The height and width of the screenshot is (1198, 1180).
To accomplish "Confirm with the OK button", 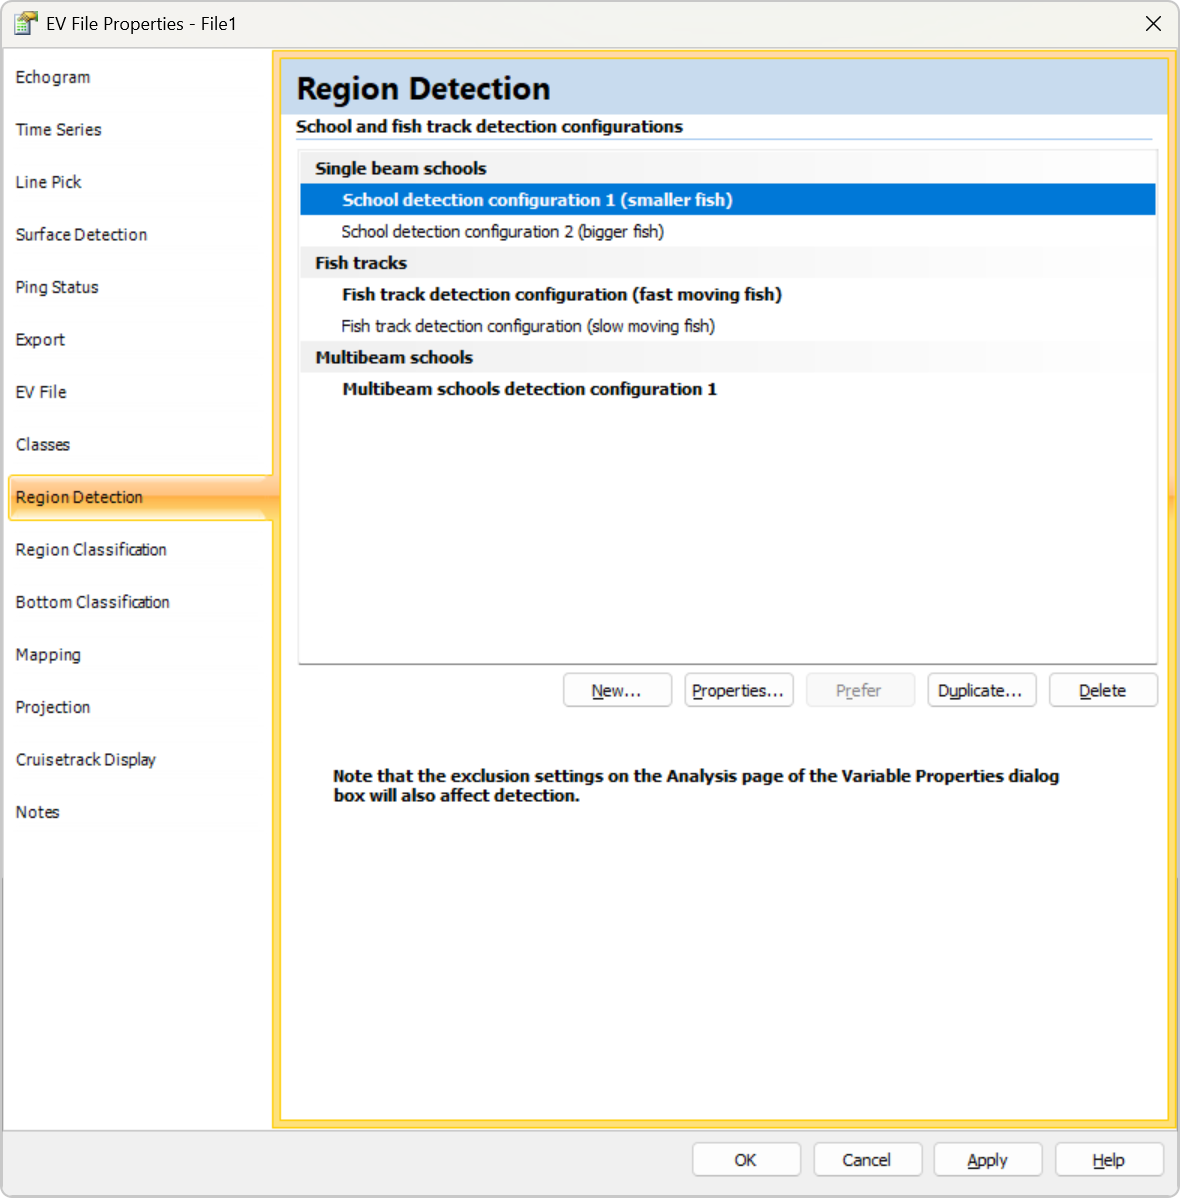I will pyautogui.click(x=747, y=1160).
